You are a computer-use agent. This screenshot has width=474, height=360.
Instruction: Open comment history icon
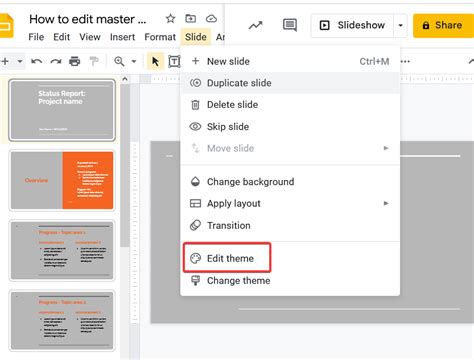click(290, 25)
